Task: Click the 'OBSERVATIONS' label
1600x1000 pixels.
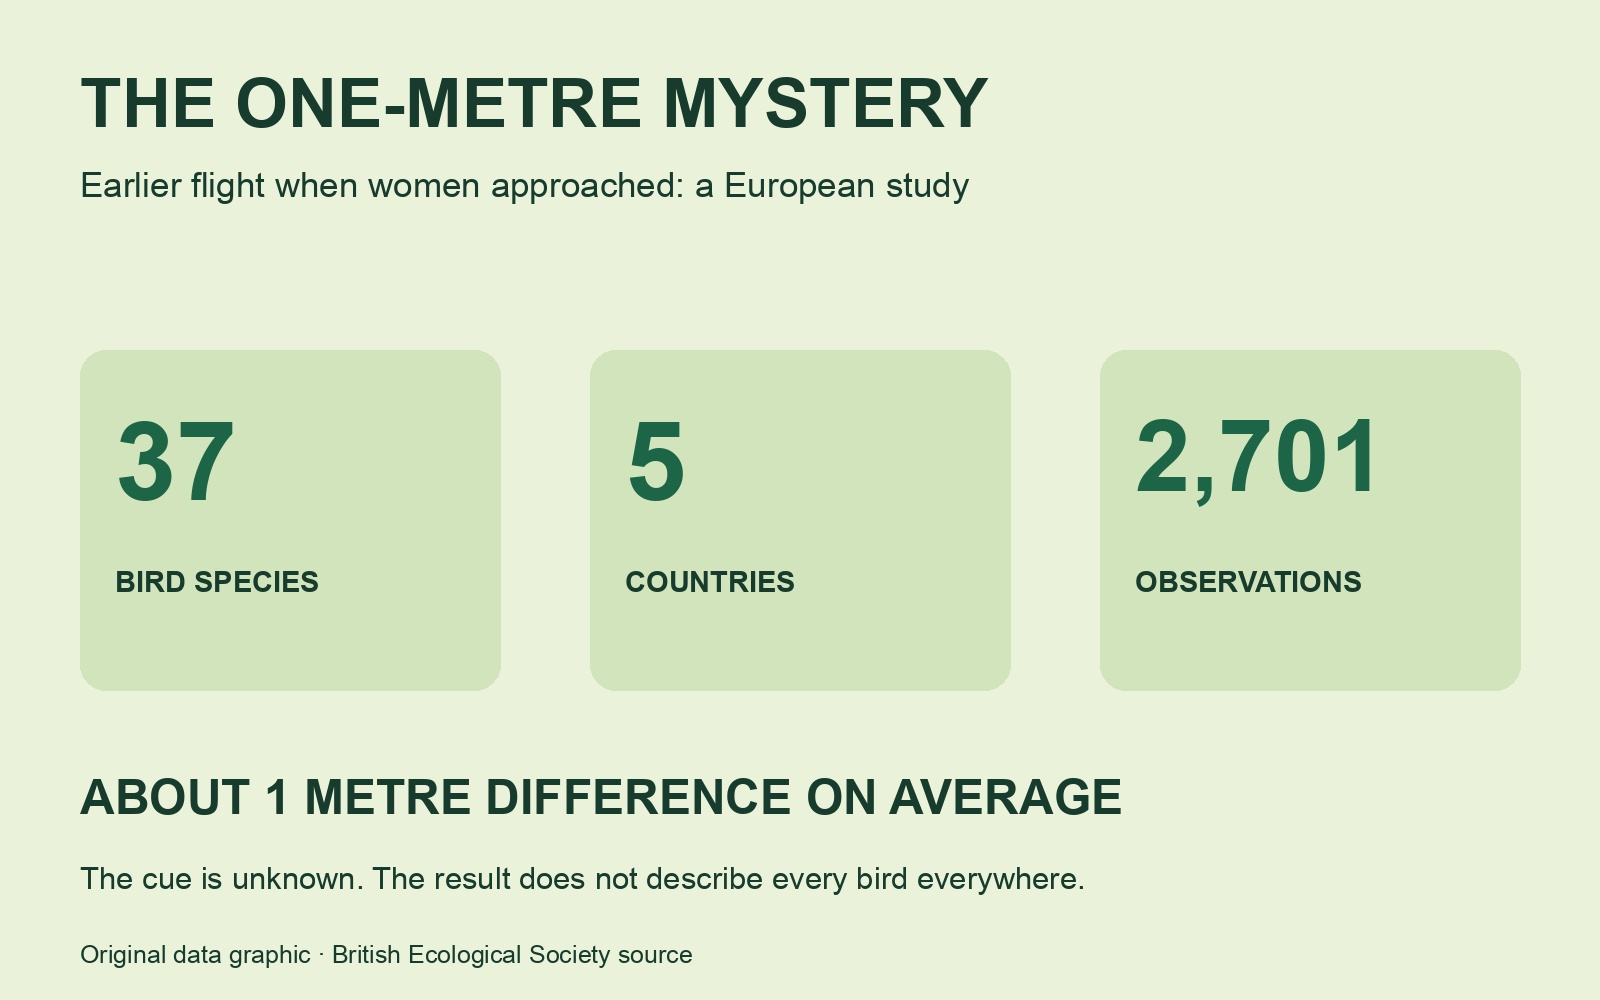Action: pyautogui.click(x=1248, y=582)
